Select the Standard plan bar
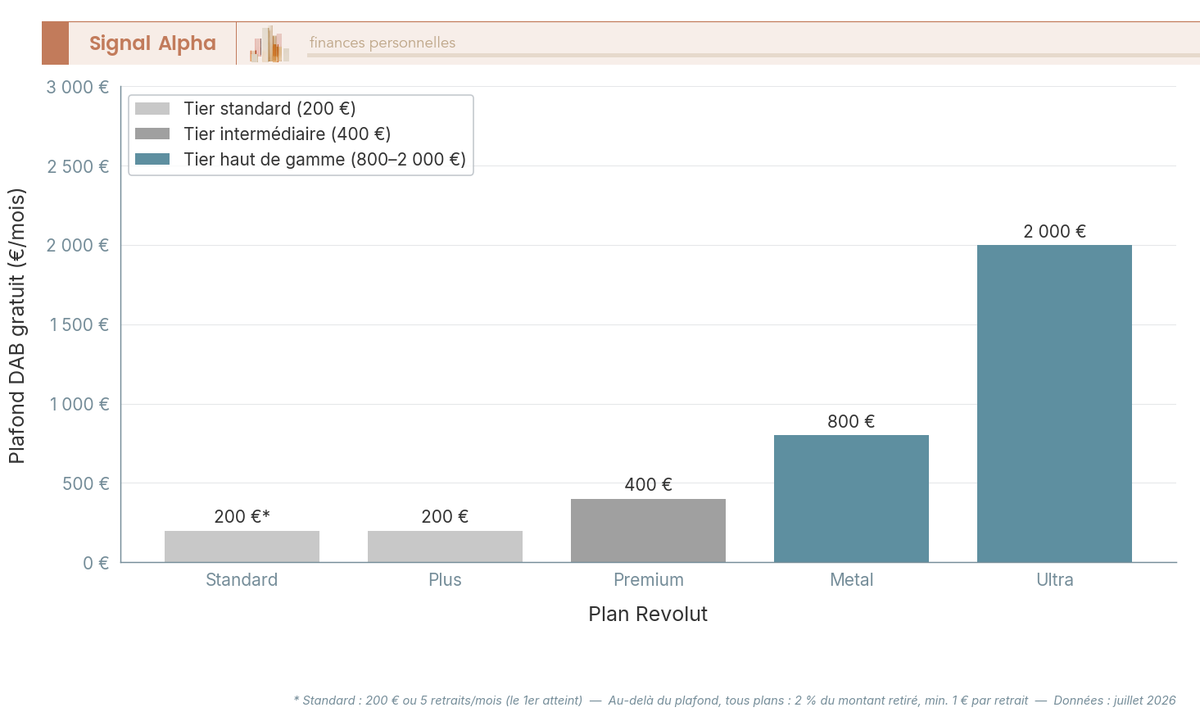Screen dimensions: 1200x721 [242, 546]
